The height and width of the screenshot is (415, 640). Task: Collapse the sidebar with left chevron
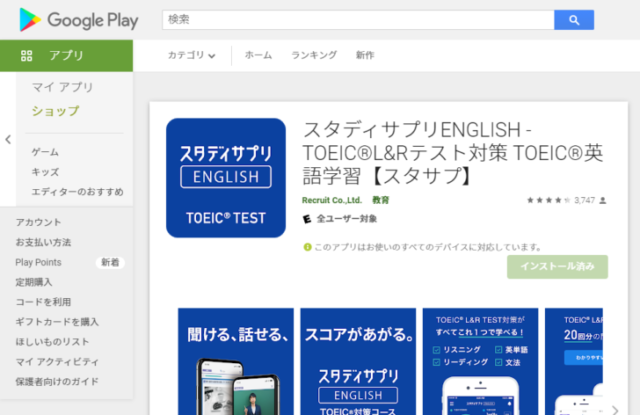tap(8, 140)
